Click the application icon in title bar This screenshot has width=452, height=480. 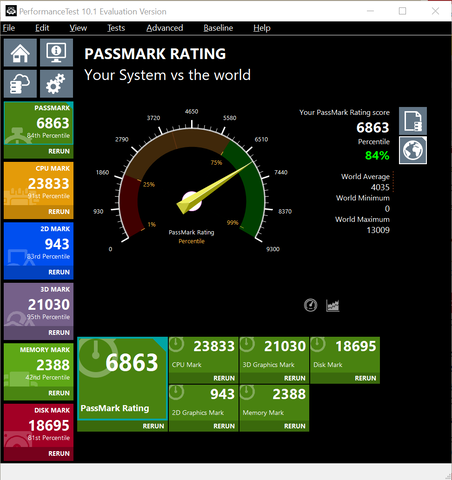[11, 11]
